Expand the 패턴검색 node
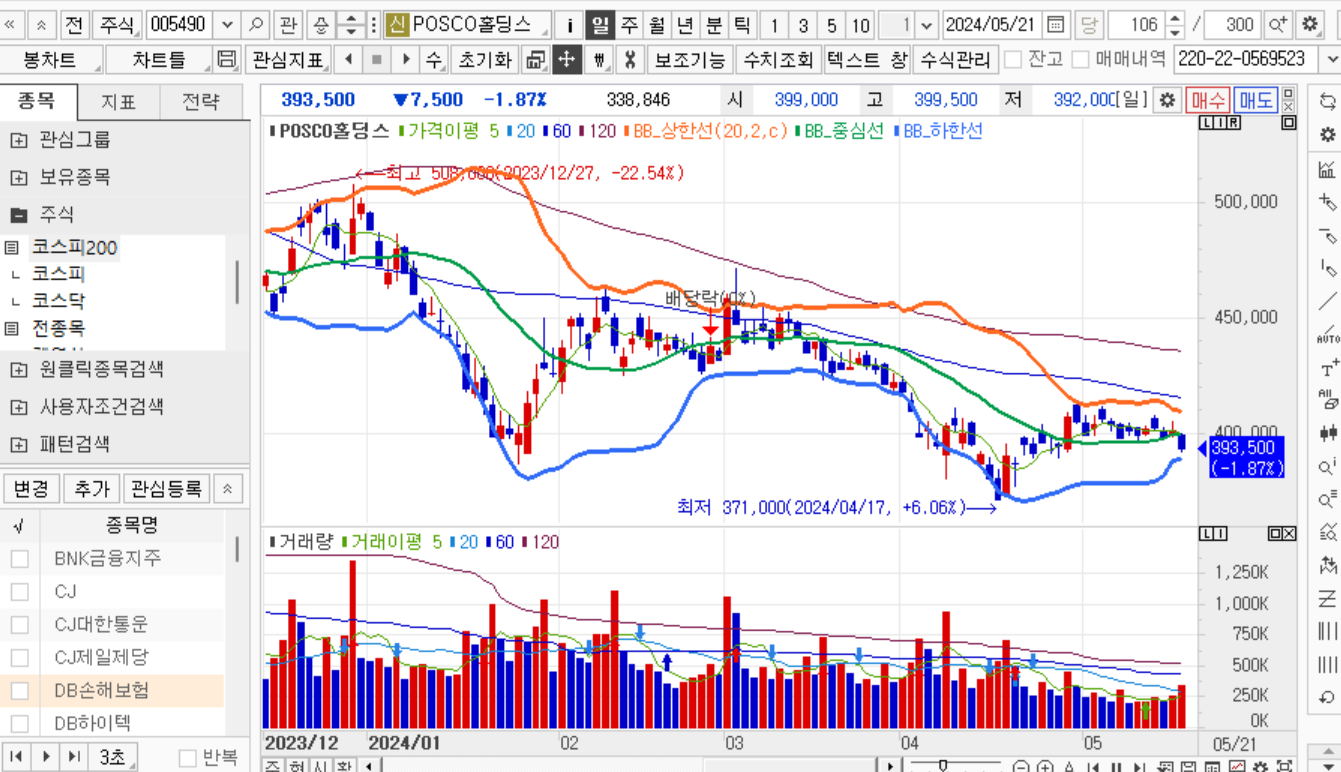This screenshot has width=1341, height=772. click(x=18, y=444)
